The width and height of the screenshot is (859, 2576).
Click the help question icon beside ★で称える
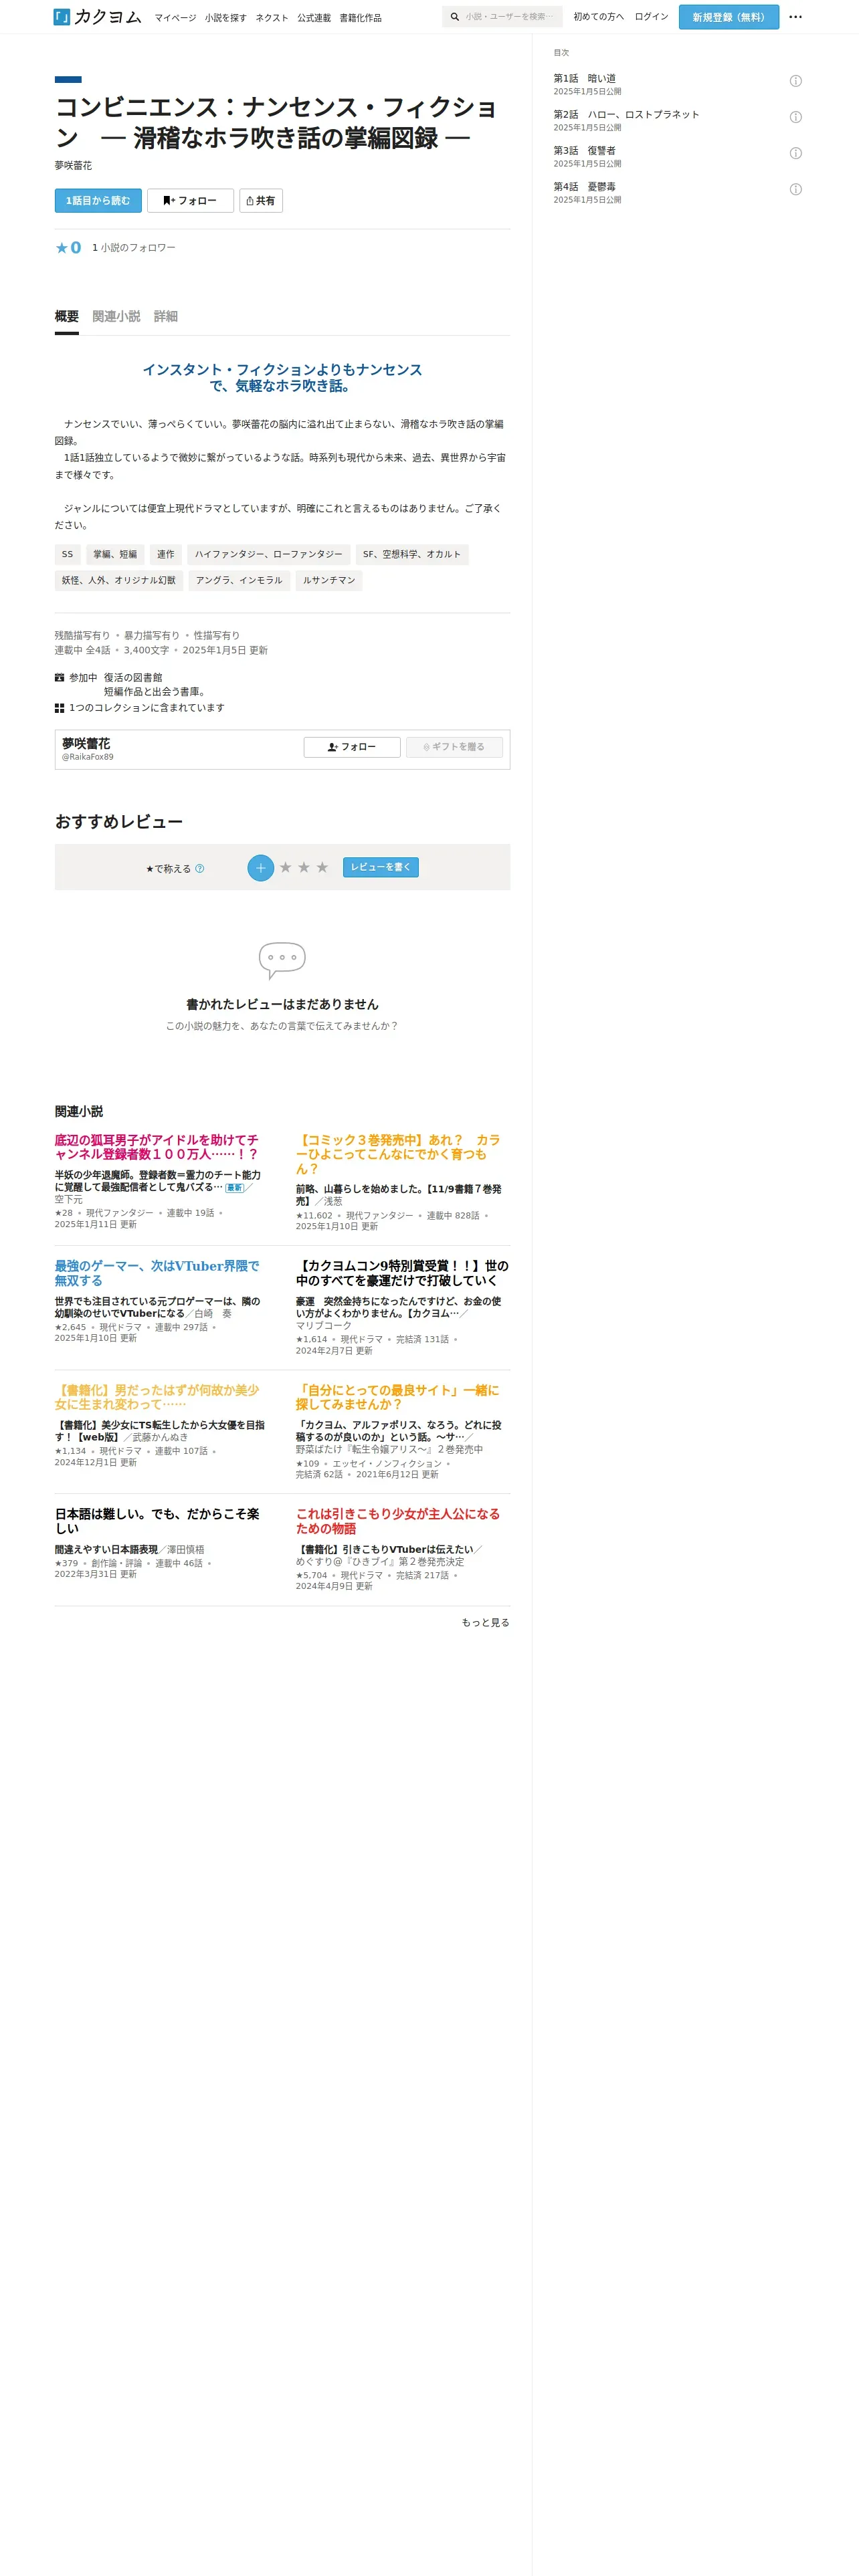[x=199, y=869]
